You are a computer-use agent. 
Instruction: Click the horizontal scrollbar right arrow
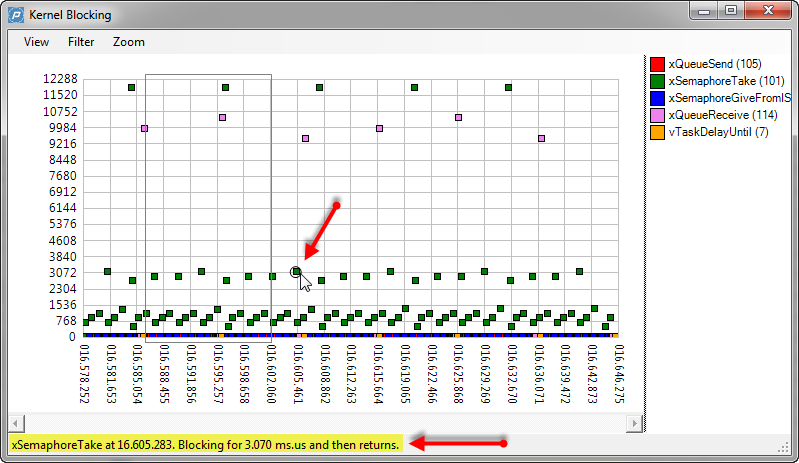click(x=632, y=423)
